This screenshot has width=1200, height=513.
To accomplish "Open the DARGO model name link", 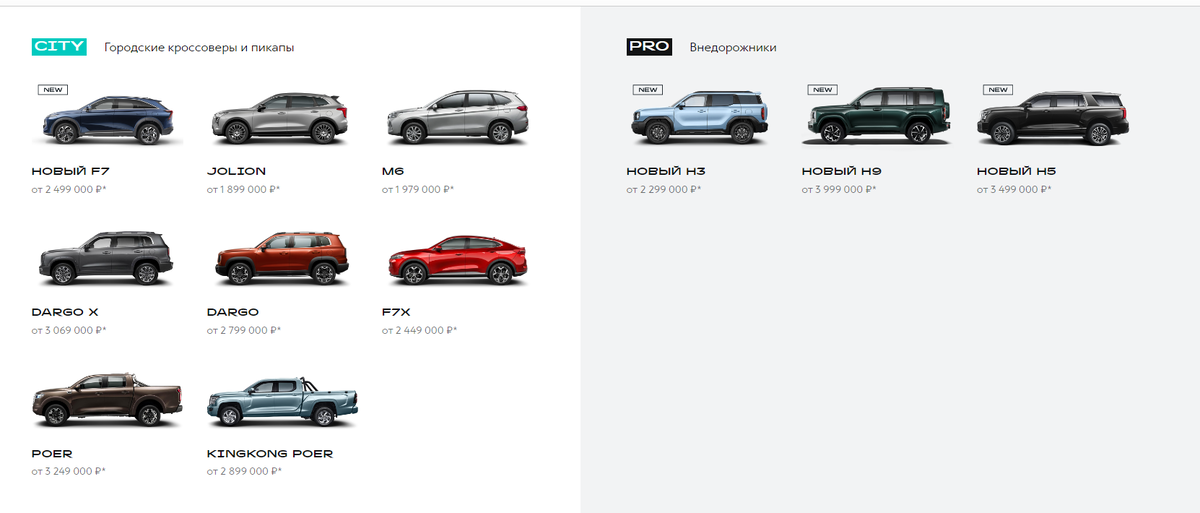I will [x=233, y=312].
